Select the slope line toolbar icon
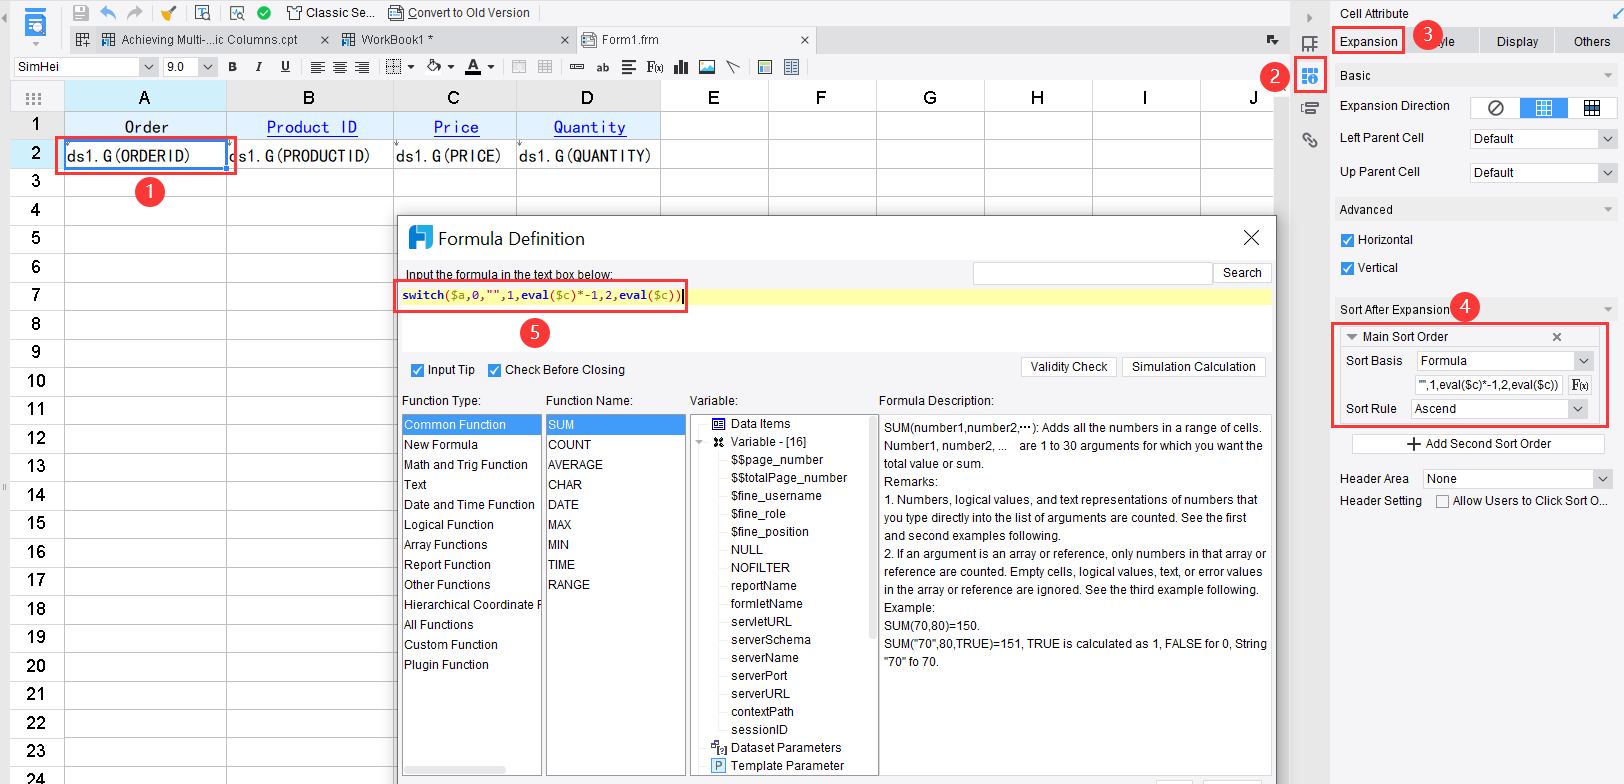The width and height of the screenshot is (1624, 784). 733,67
